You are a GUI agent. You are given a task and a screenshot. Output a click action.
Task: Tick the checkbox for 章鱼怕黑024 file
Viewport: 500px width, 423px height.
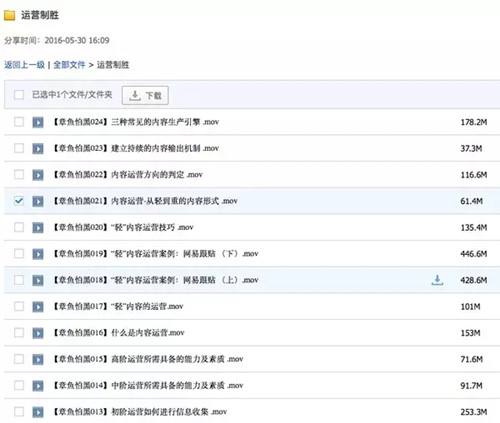[19, 122]
